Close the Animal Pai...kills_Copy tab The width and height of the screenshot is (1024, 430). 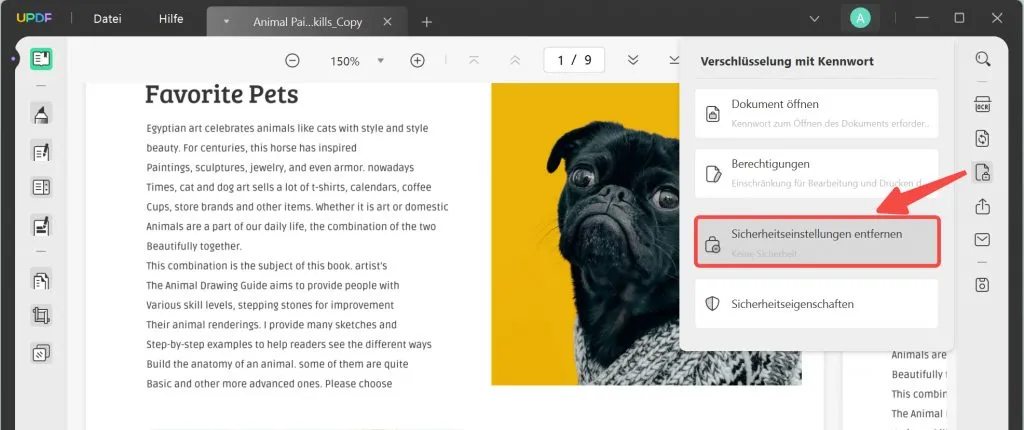click(x=387, y=22)
